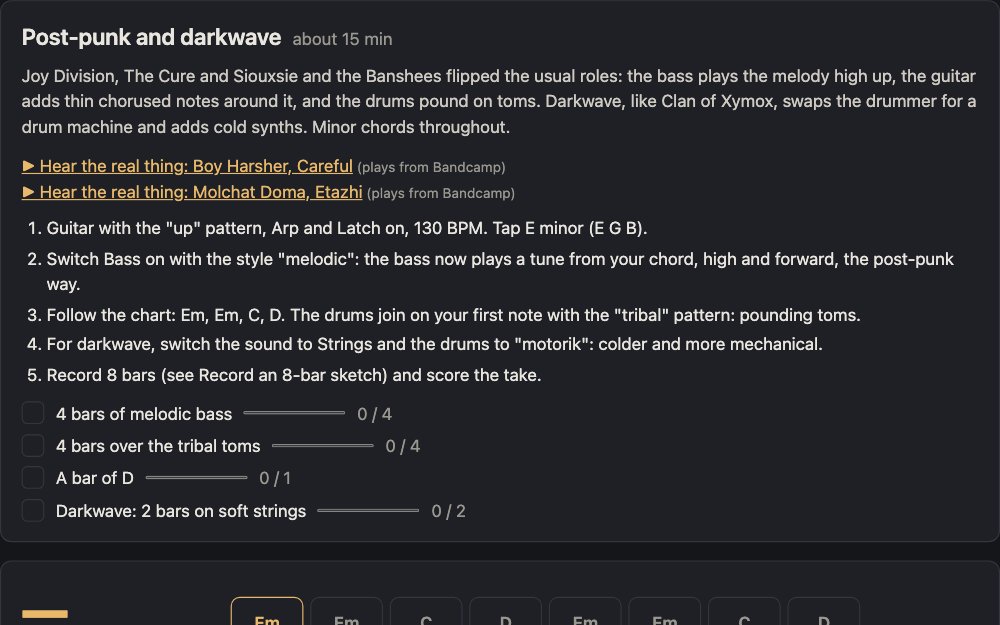Click the Post-punk and darkwave heading
Viewport: 1000px width, 625px height.
coord(151,38)
